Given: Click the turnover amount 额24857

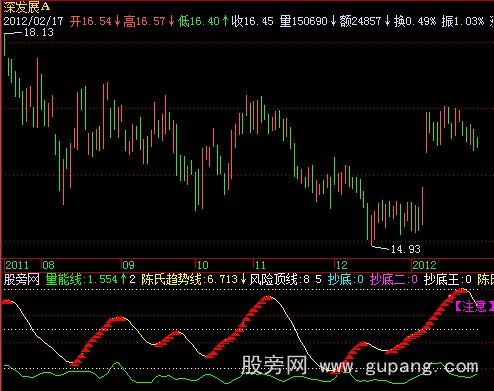Looking at the screenshot, I should click(x=360, y=21).
